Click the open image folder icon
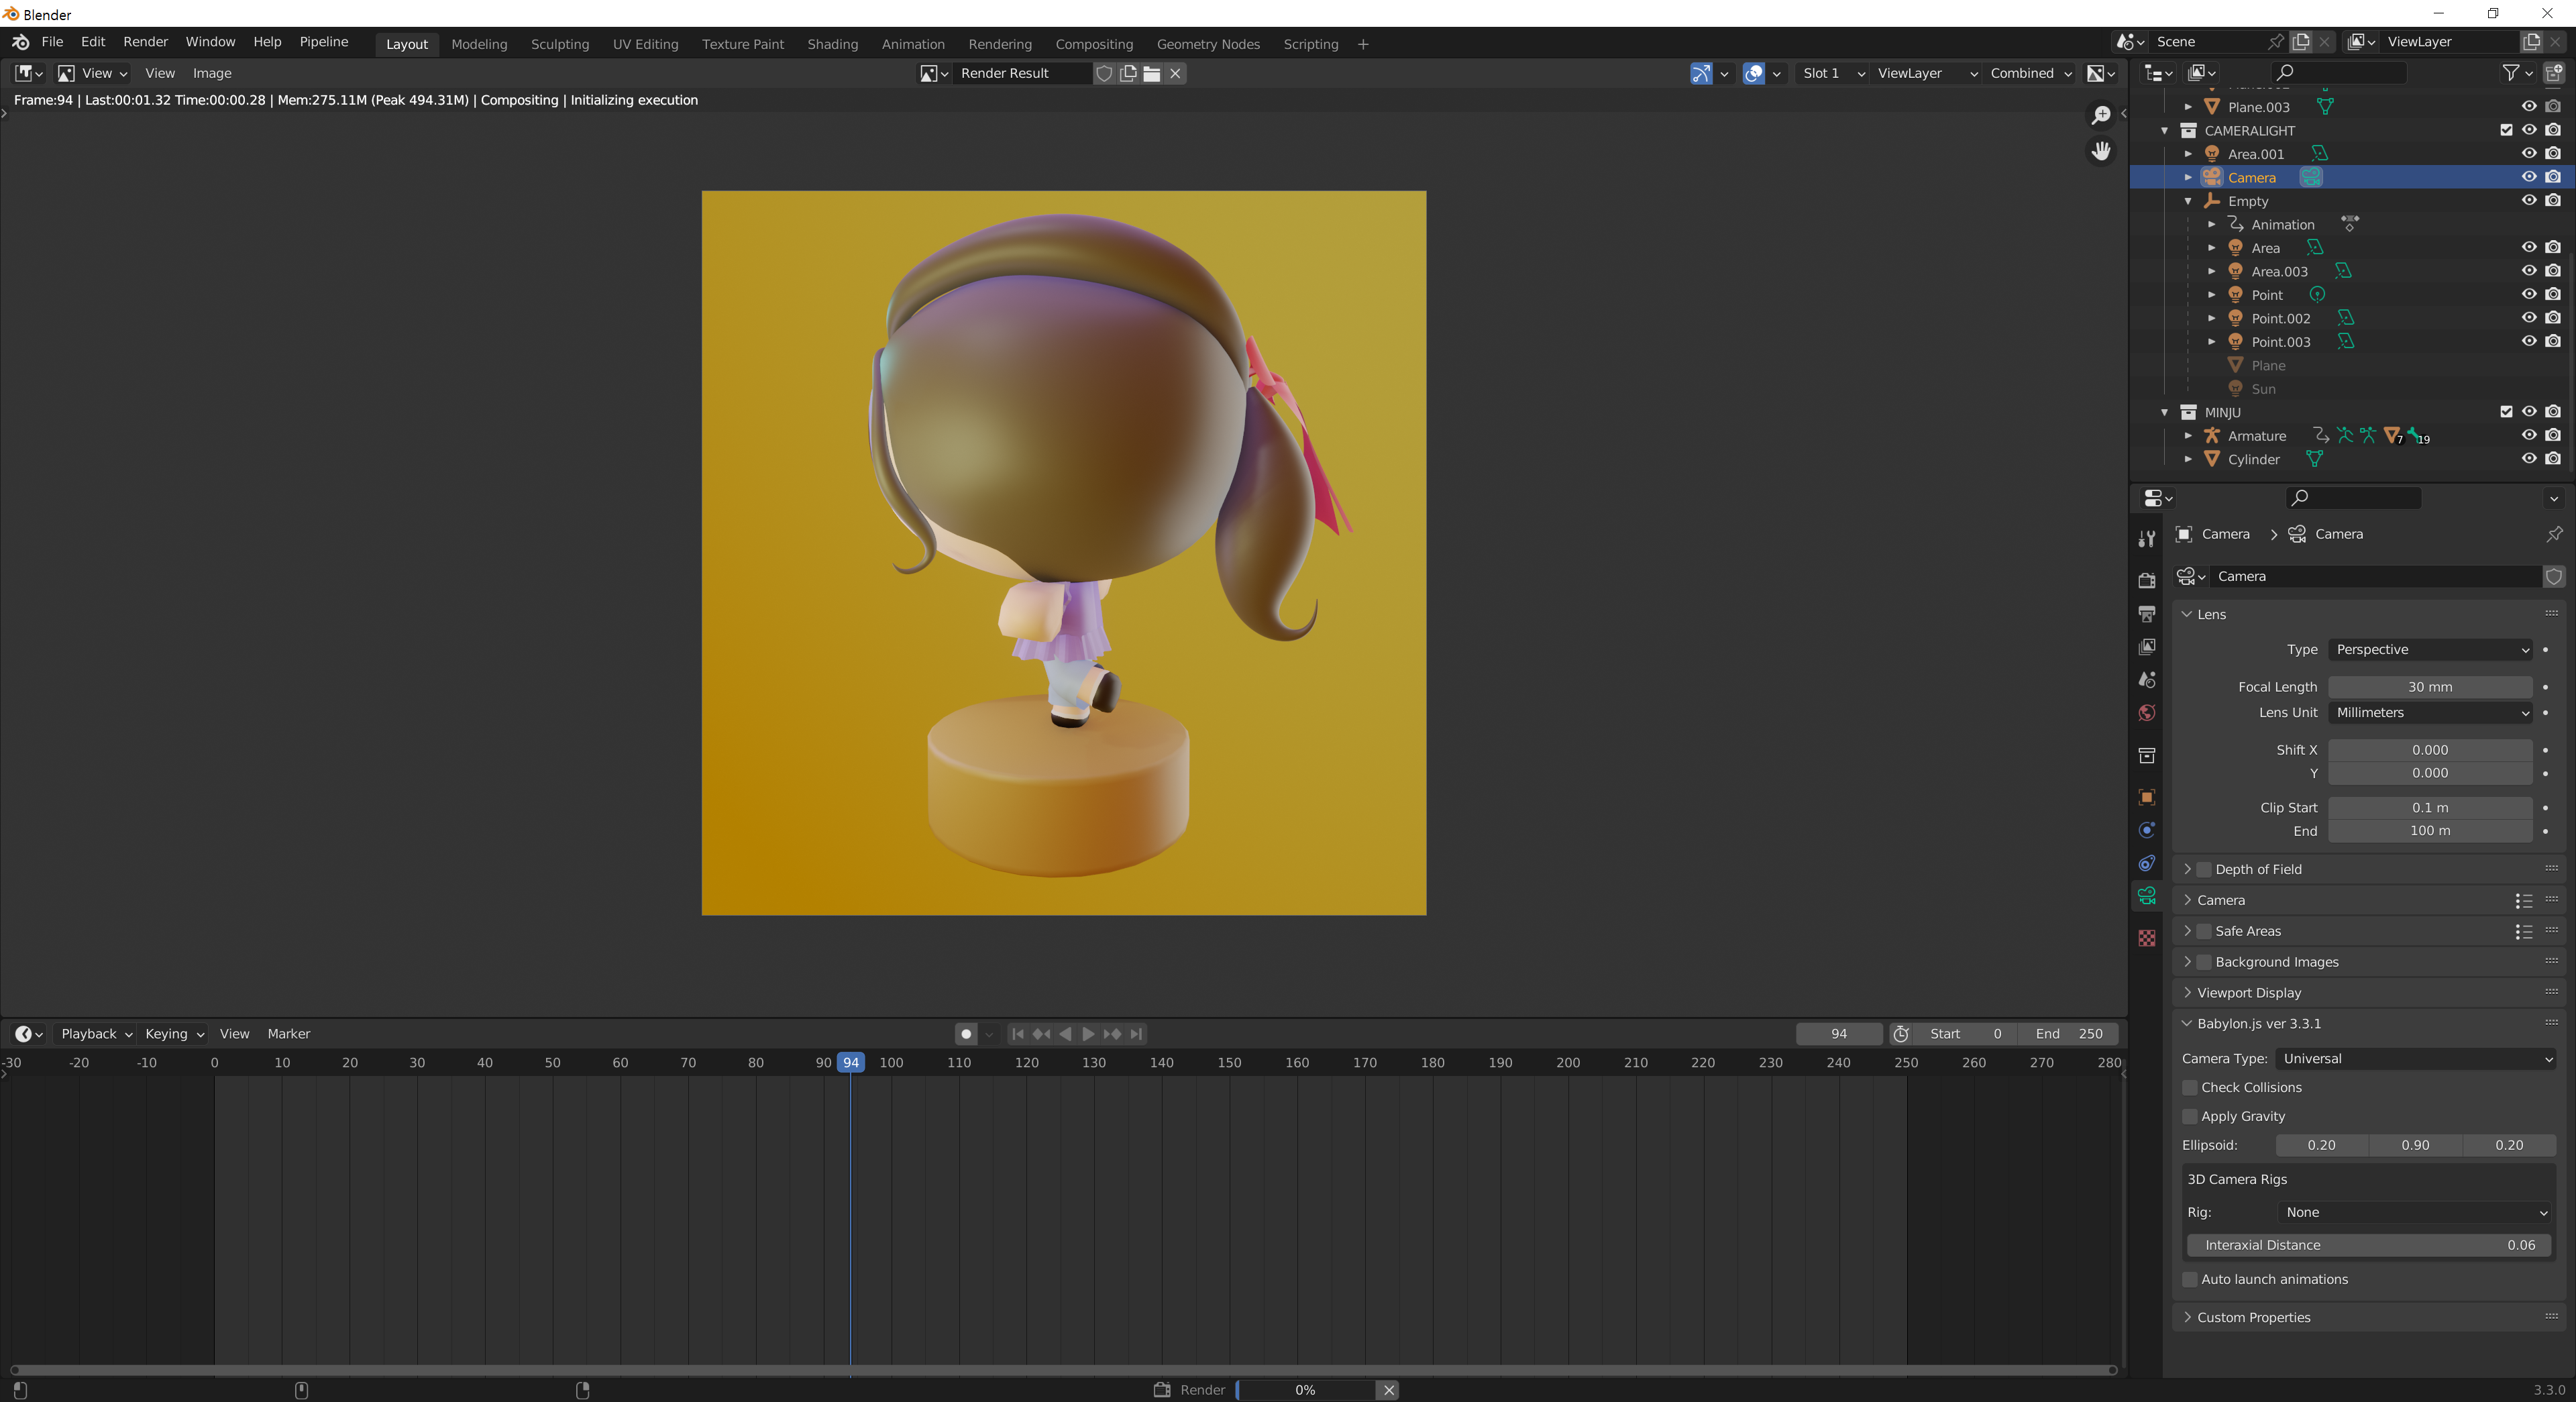 click(1152, 73)
